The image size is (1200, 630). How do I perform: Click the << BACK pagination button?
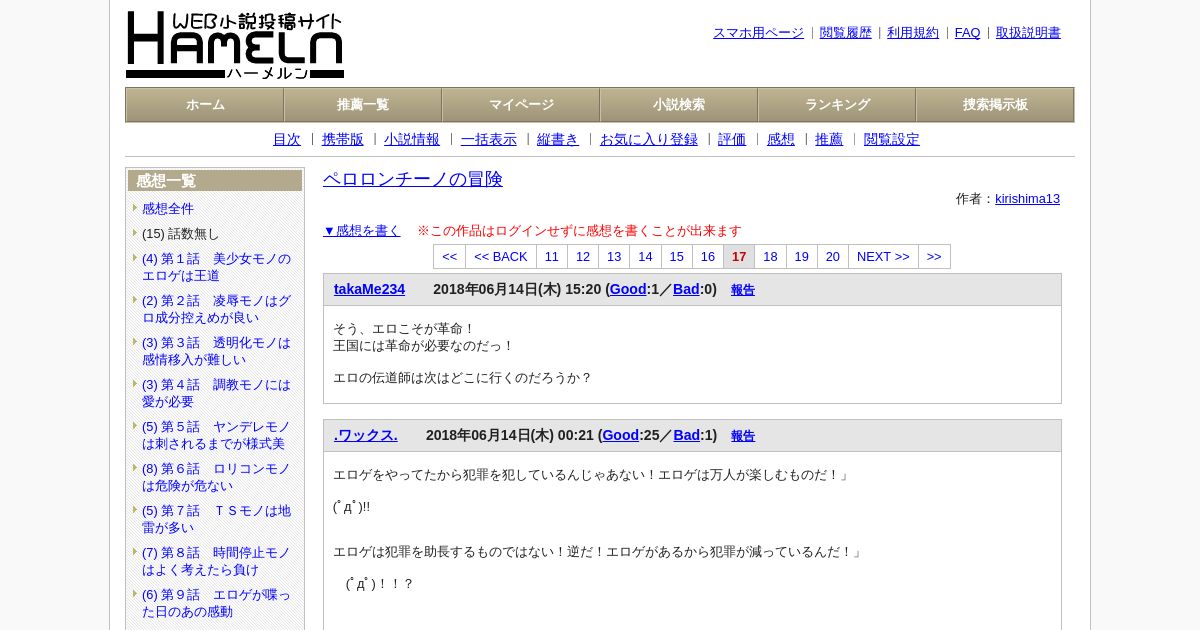(x=501, y=257)
